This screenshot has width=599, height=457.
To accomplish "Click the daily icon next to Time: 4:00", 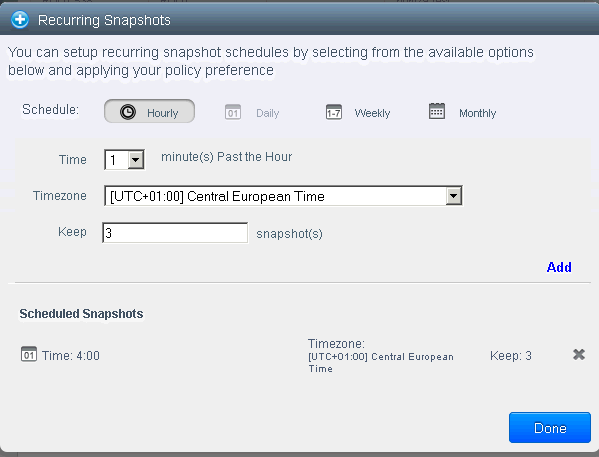I will coord(29,354).
